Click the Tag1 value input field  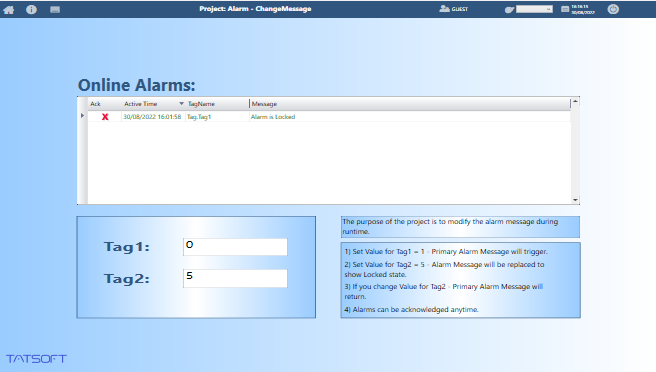coord(235,247)
